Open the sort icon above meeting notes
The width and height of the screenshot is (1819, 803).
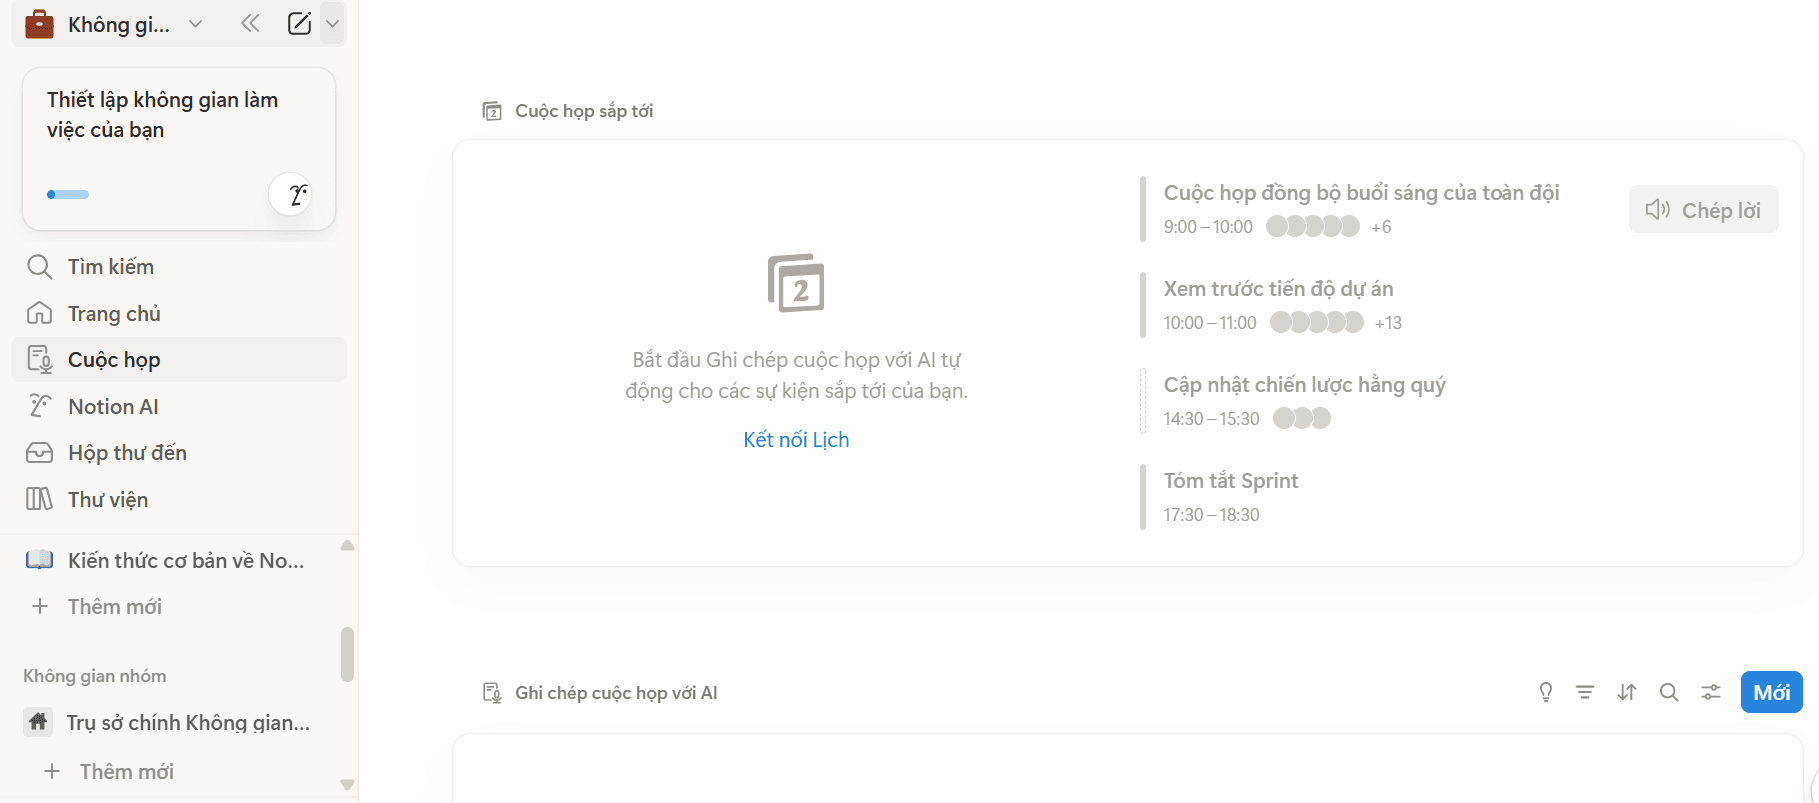click(x=1627, y=692)
